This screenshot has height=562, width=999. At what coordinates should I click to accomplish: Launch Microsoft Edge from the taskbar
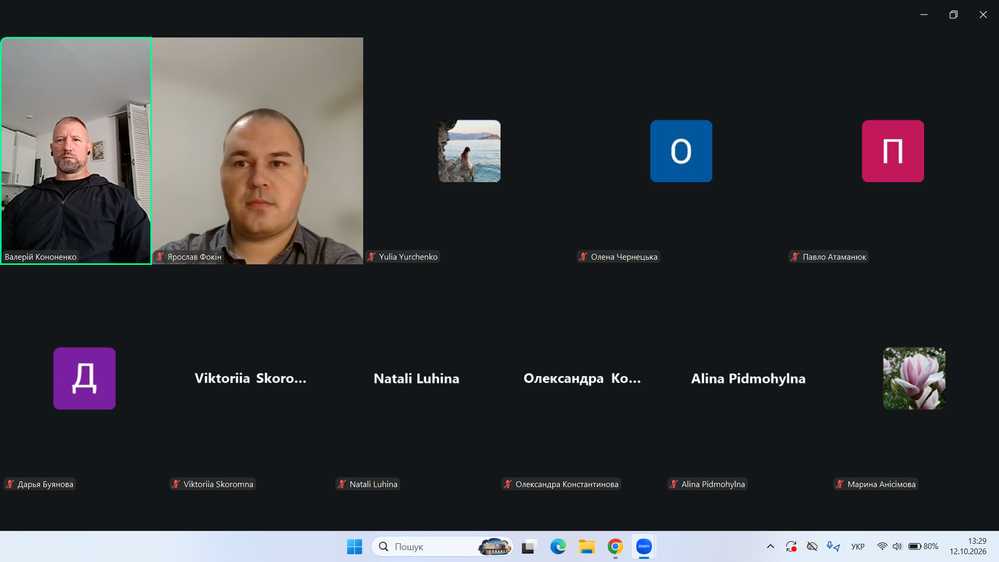pos(558,547)
